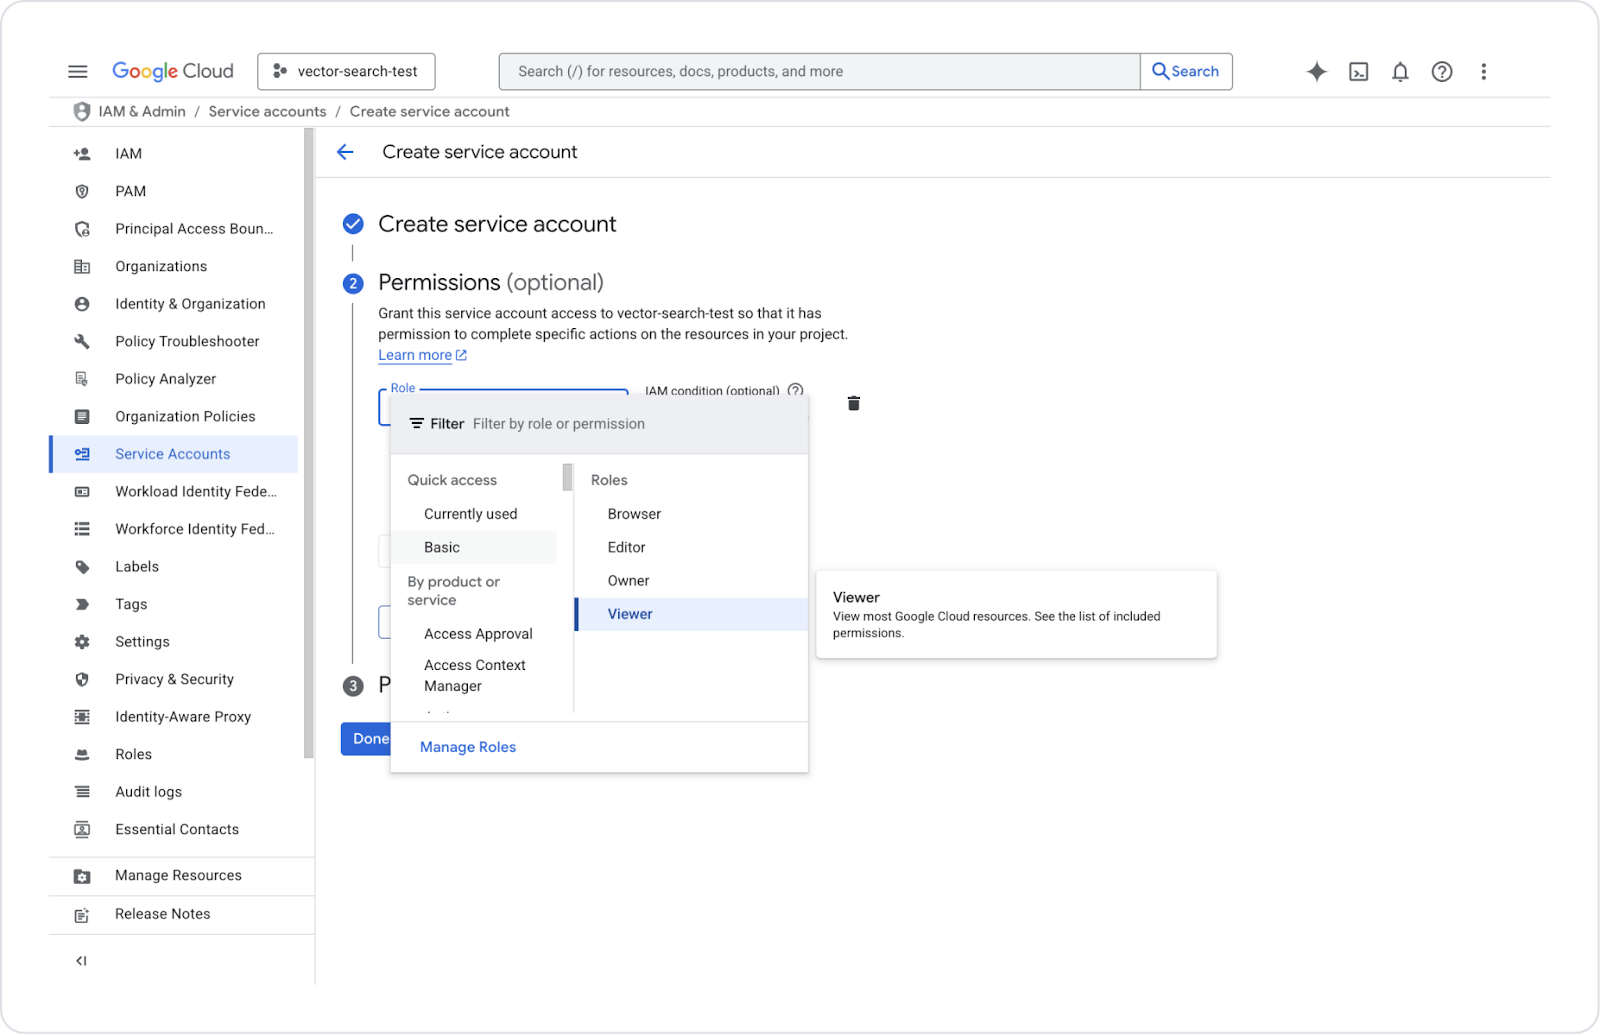Click the Manage Resources folder icon
Viewport: 1600px width, 1034px height.
tap(82, 876)
